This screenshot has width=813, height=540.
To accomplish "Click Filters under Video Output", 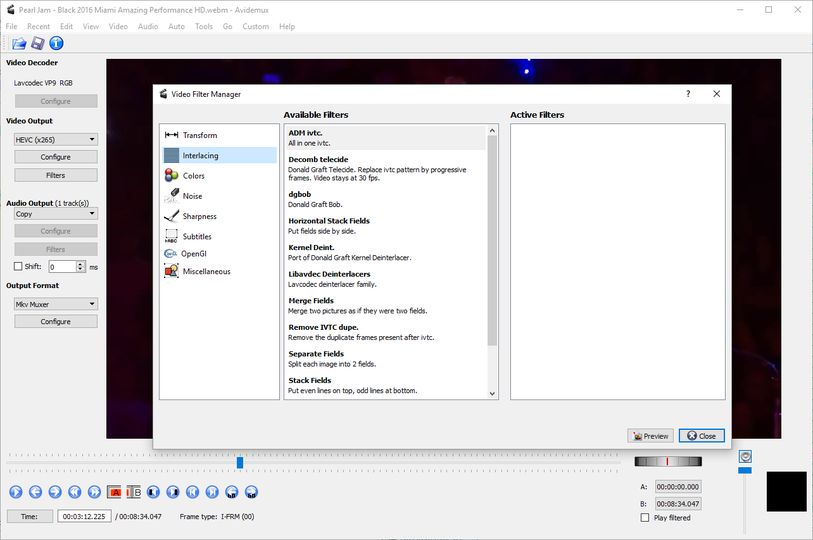I will tap(55, 175).
